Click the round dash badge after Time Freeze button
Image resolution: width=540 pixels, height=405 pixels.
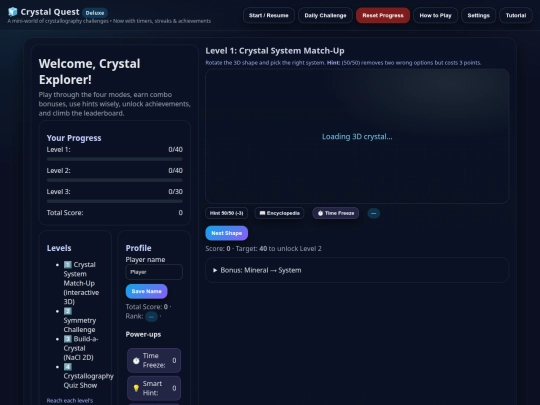coord(374,213)
